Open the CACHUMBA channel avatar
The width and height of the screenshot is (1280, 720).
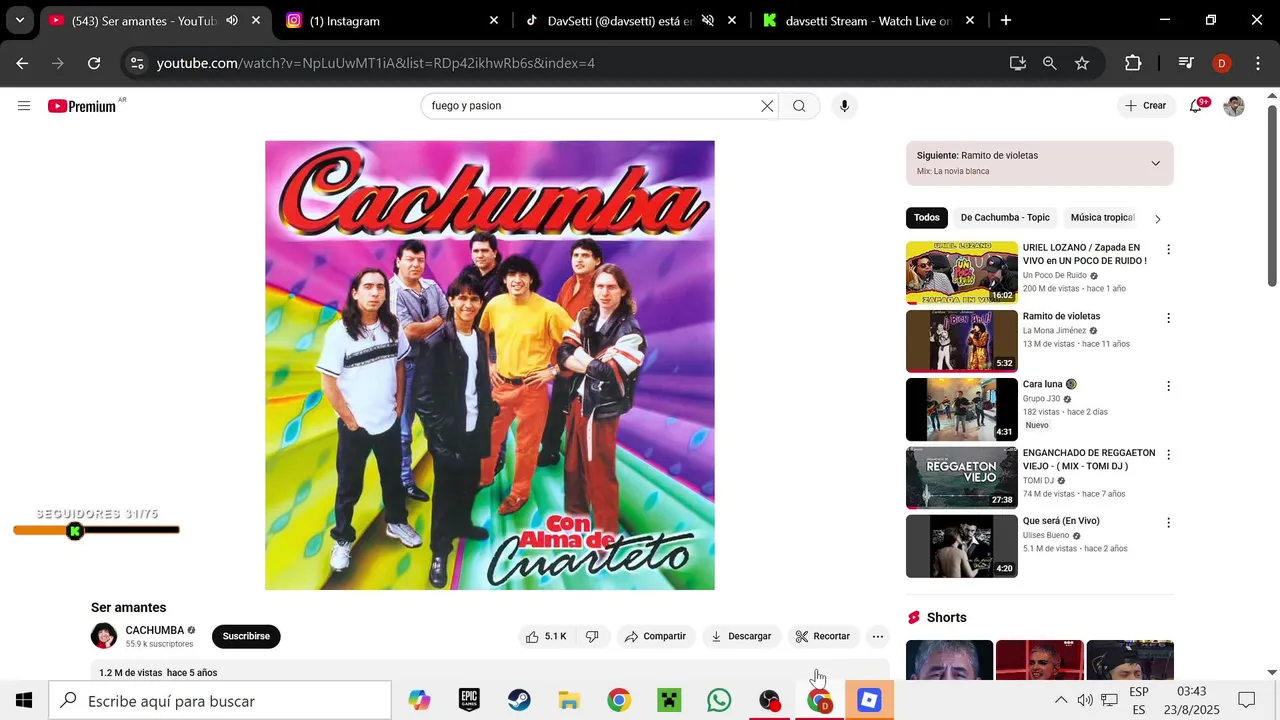click(104, 636)
